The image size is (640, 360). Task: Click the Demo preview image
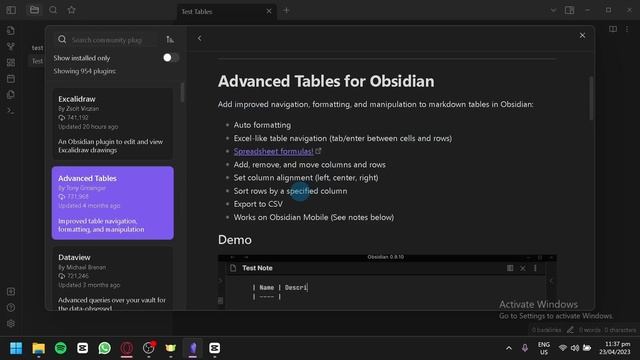(387, 282)
